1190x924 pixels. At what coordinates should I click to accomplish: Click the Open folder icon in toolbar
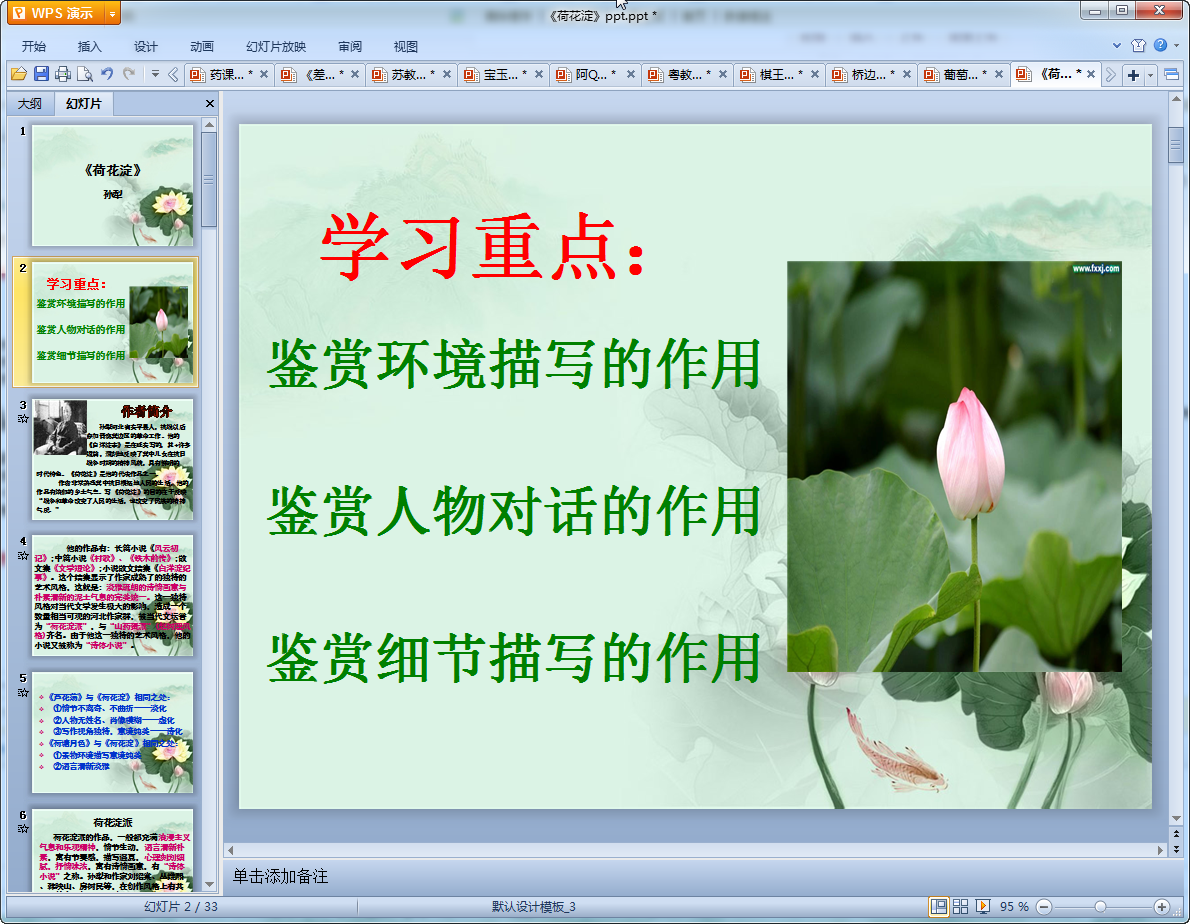[x=18, y=74]
